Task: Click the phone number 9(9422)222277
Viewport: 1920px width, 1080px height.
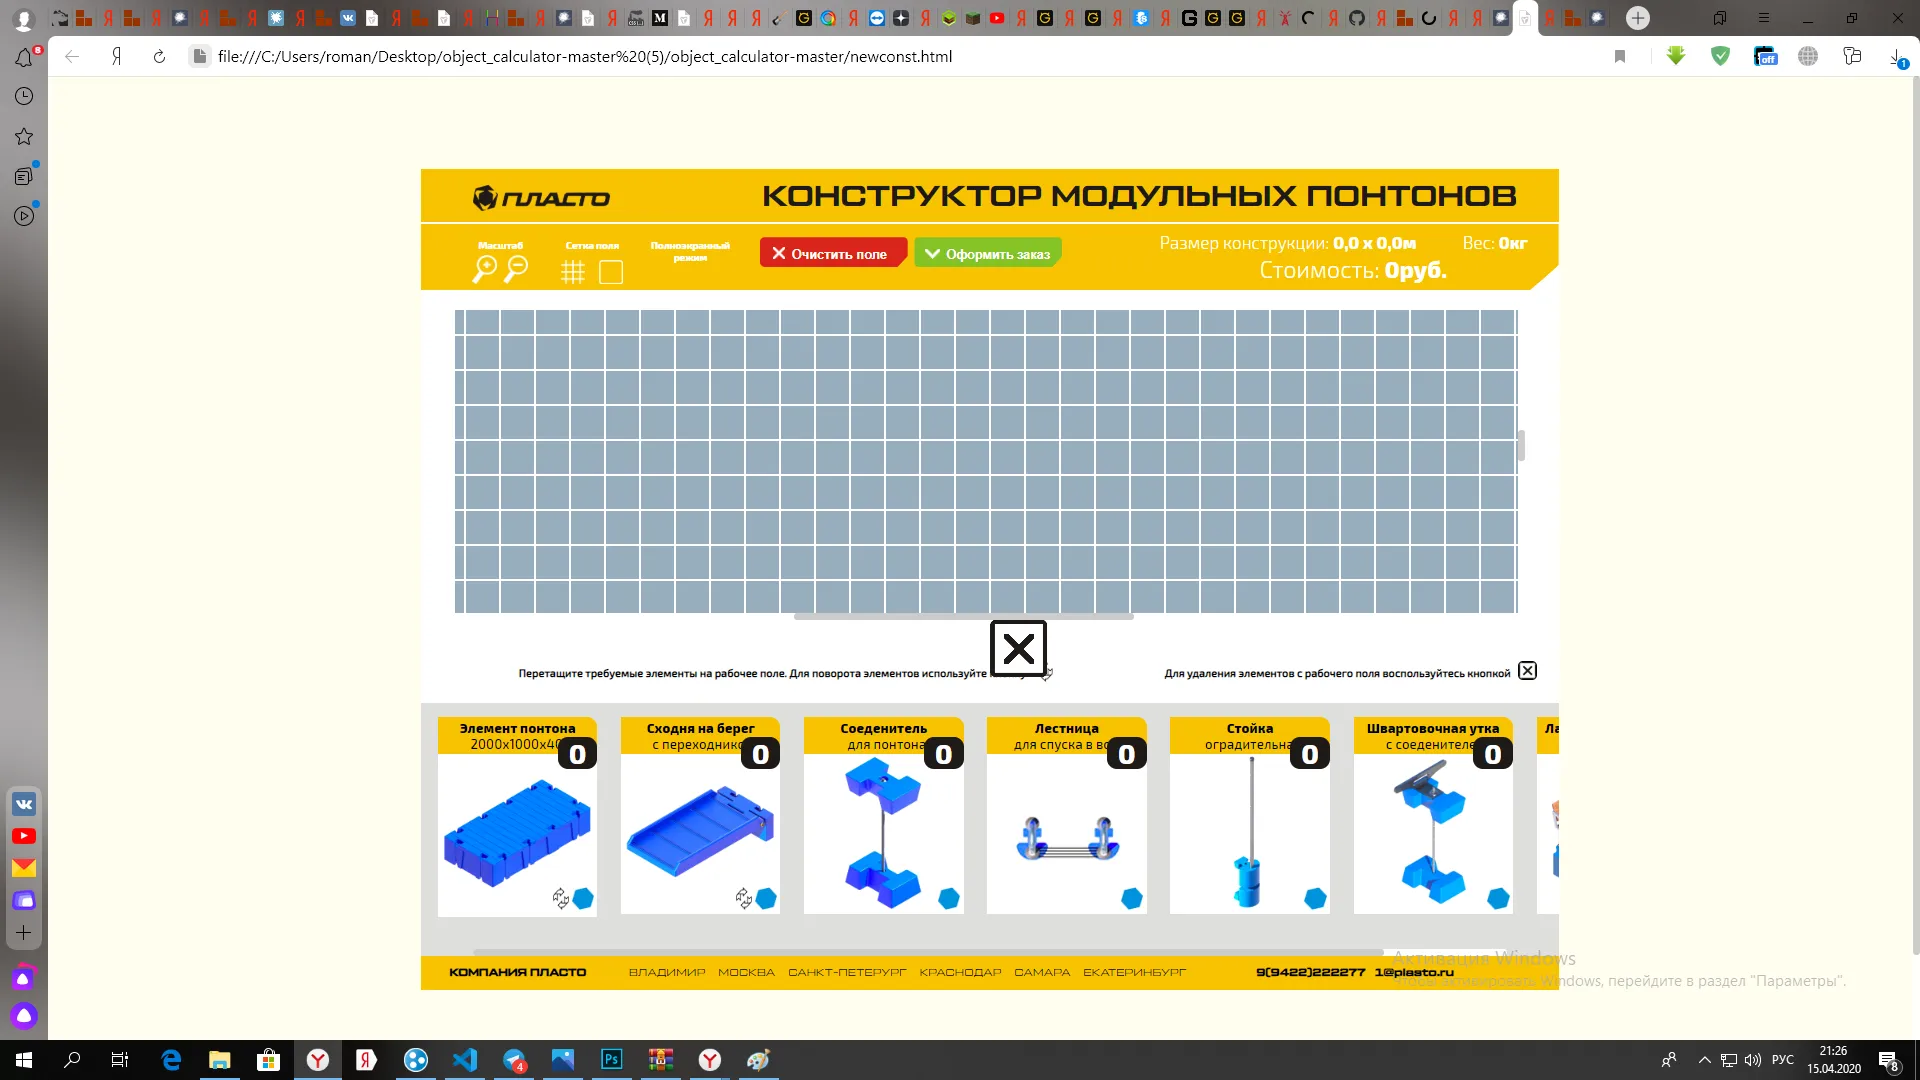Action: (x=1310, y=972)
